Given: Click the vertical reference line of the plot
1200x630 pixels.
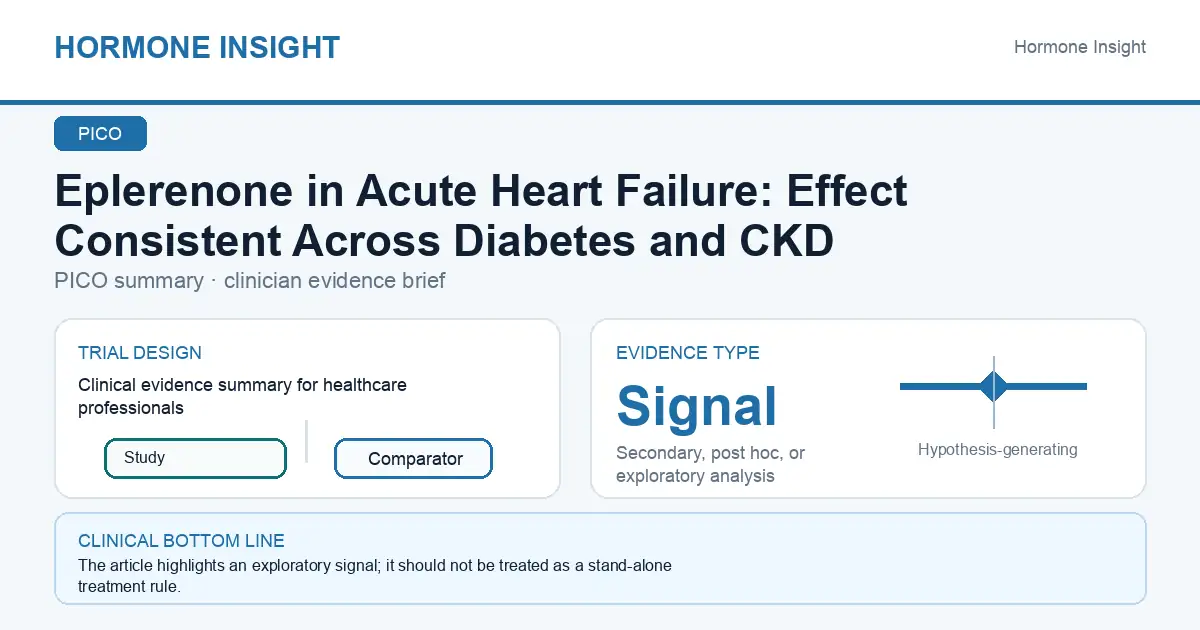Looking at the screenshot, I should 994,392.
